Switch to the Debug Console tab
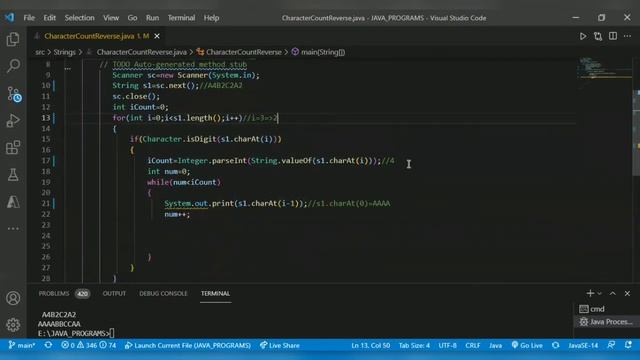The width and height of the screenshot is (640, 360). [163, 293]
